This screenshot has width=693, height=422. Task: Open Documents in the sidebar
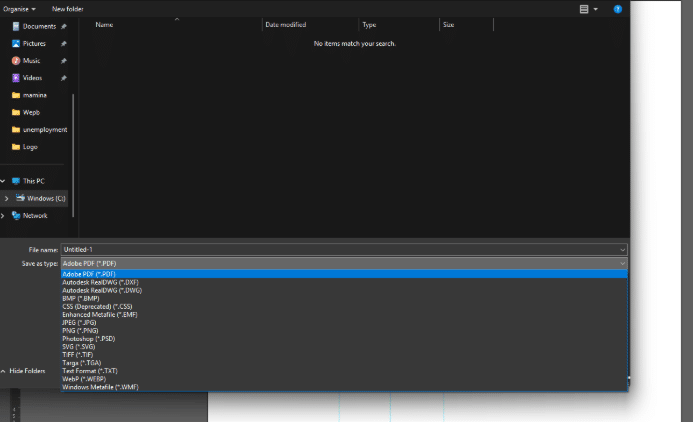[39, 27]
